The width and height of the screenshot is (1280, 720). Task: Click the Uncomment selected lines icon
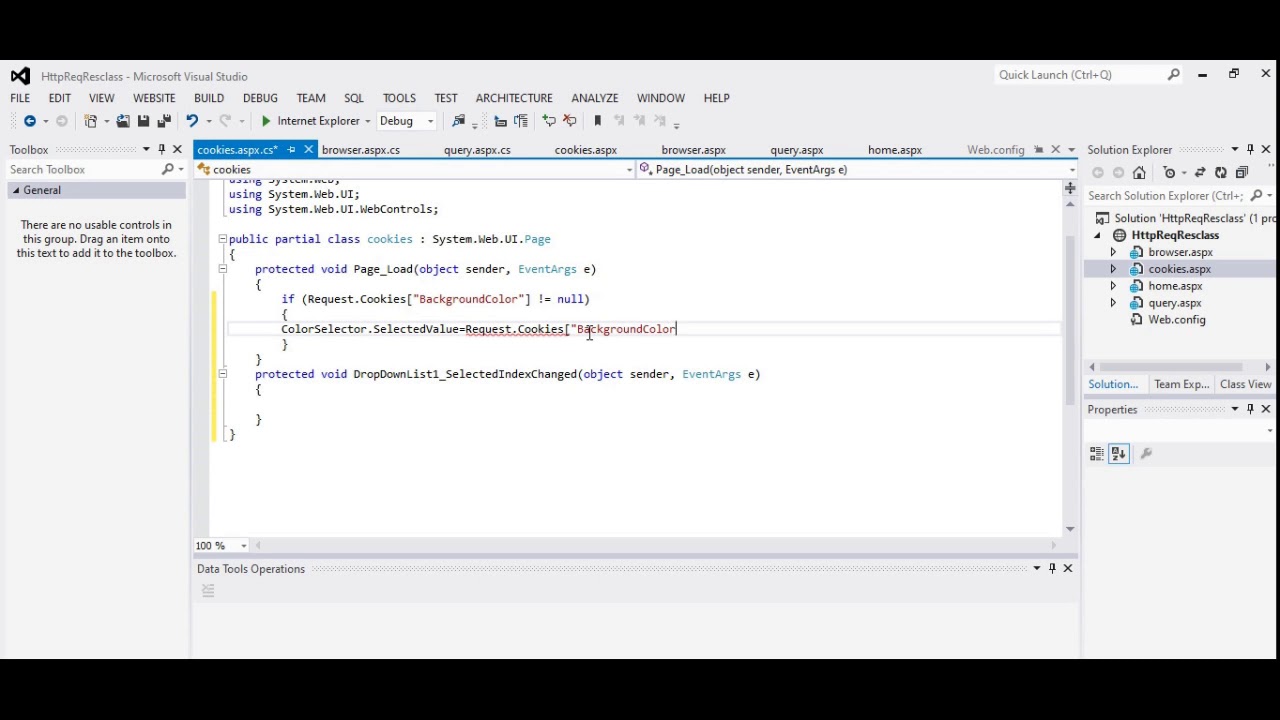click(570, 121)
